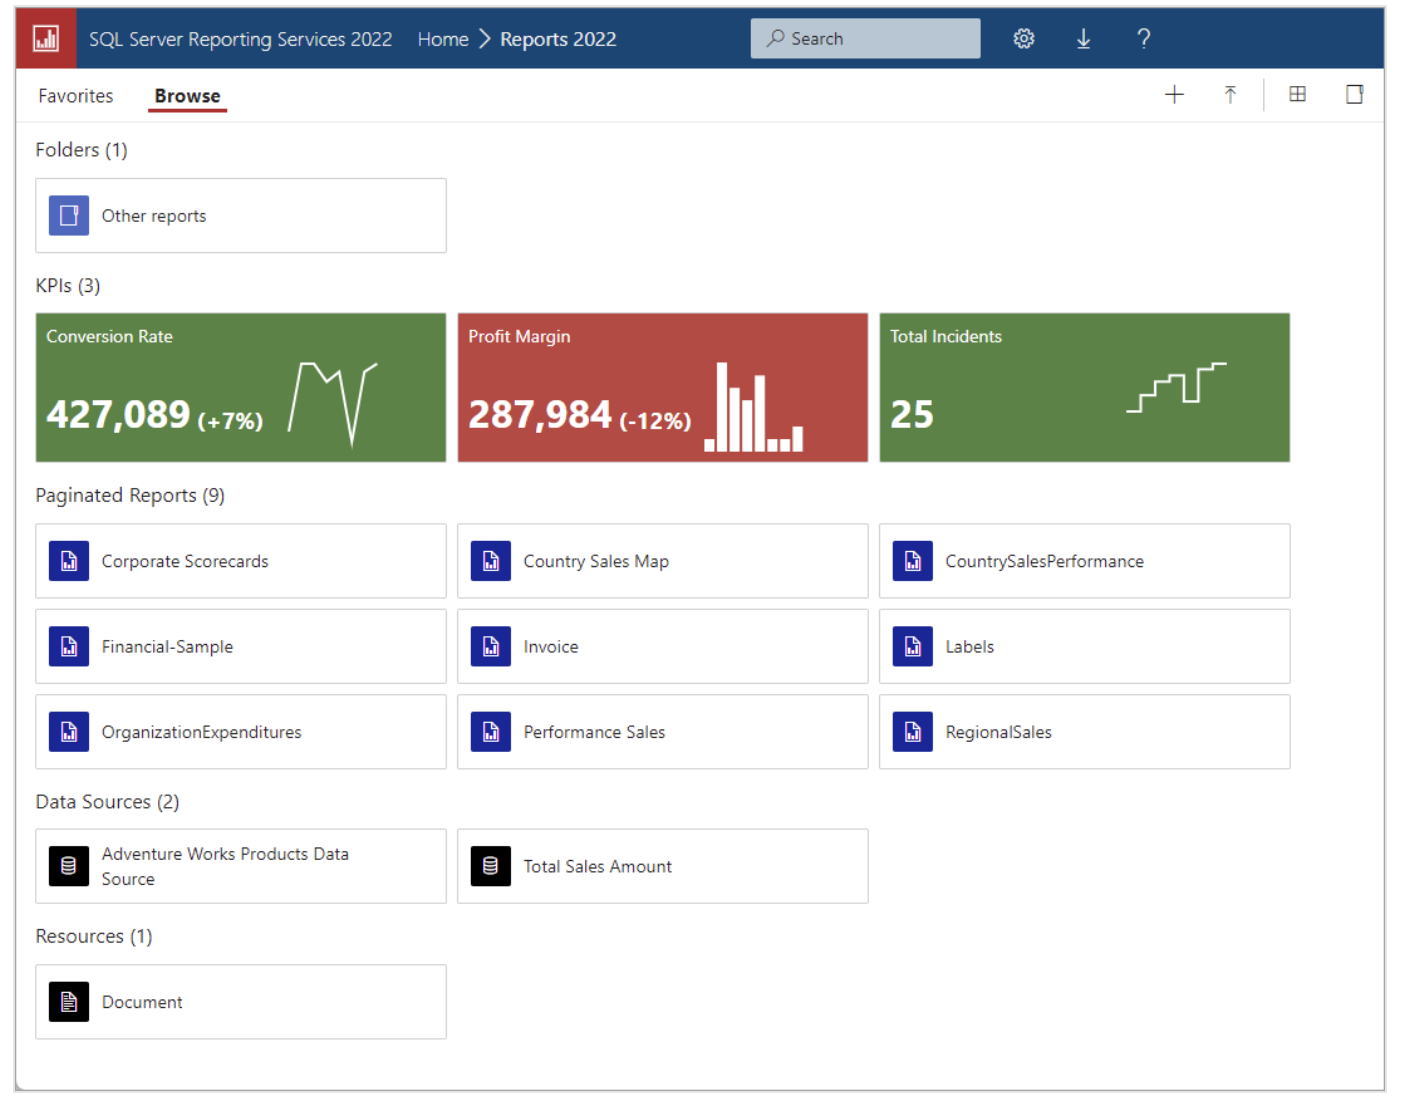Click the Other reports folder icon

[69, 215]
